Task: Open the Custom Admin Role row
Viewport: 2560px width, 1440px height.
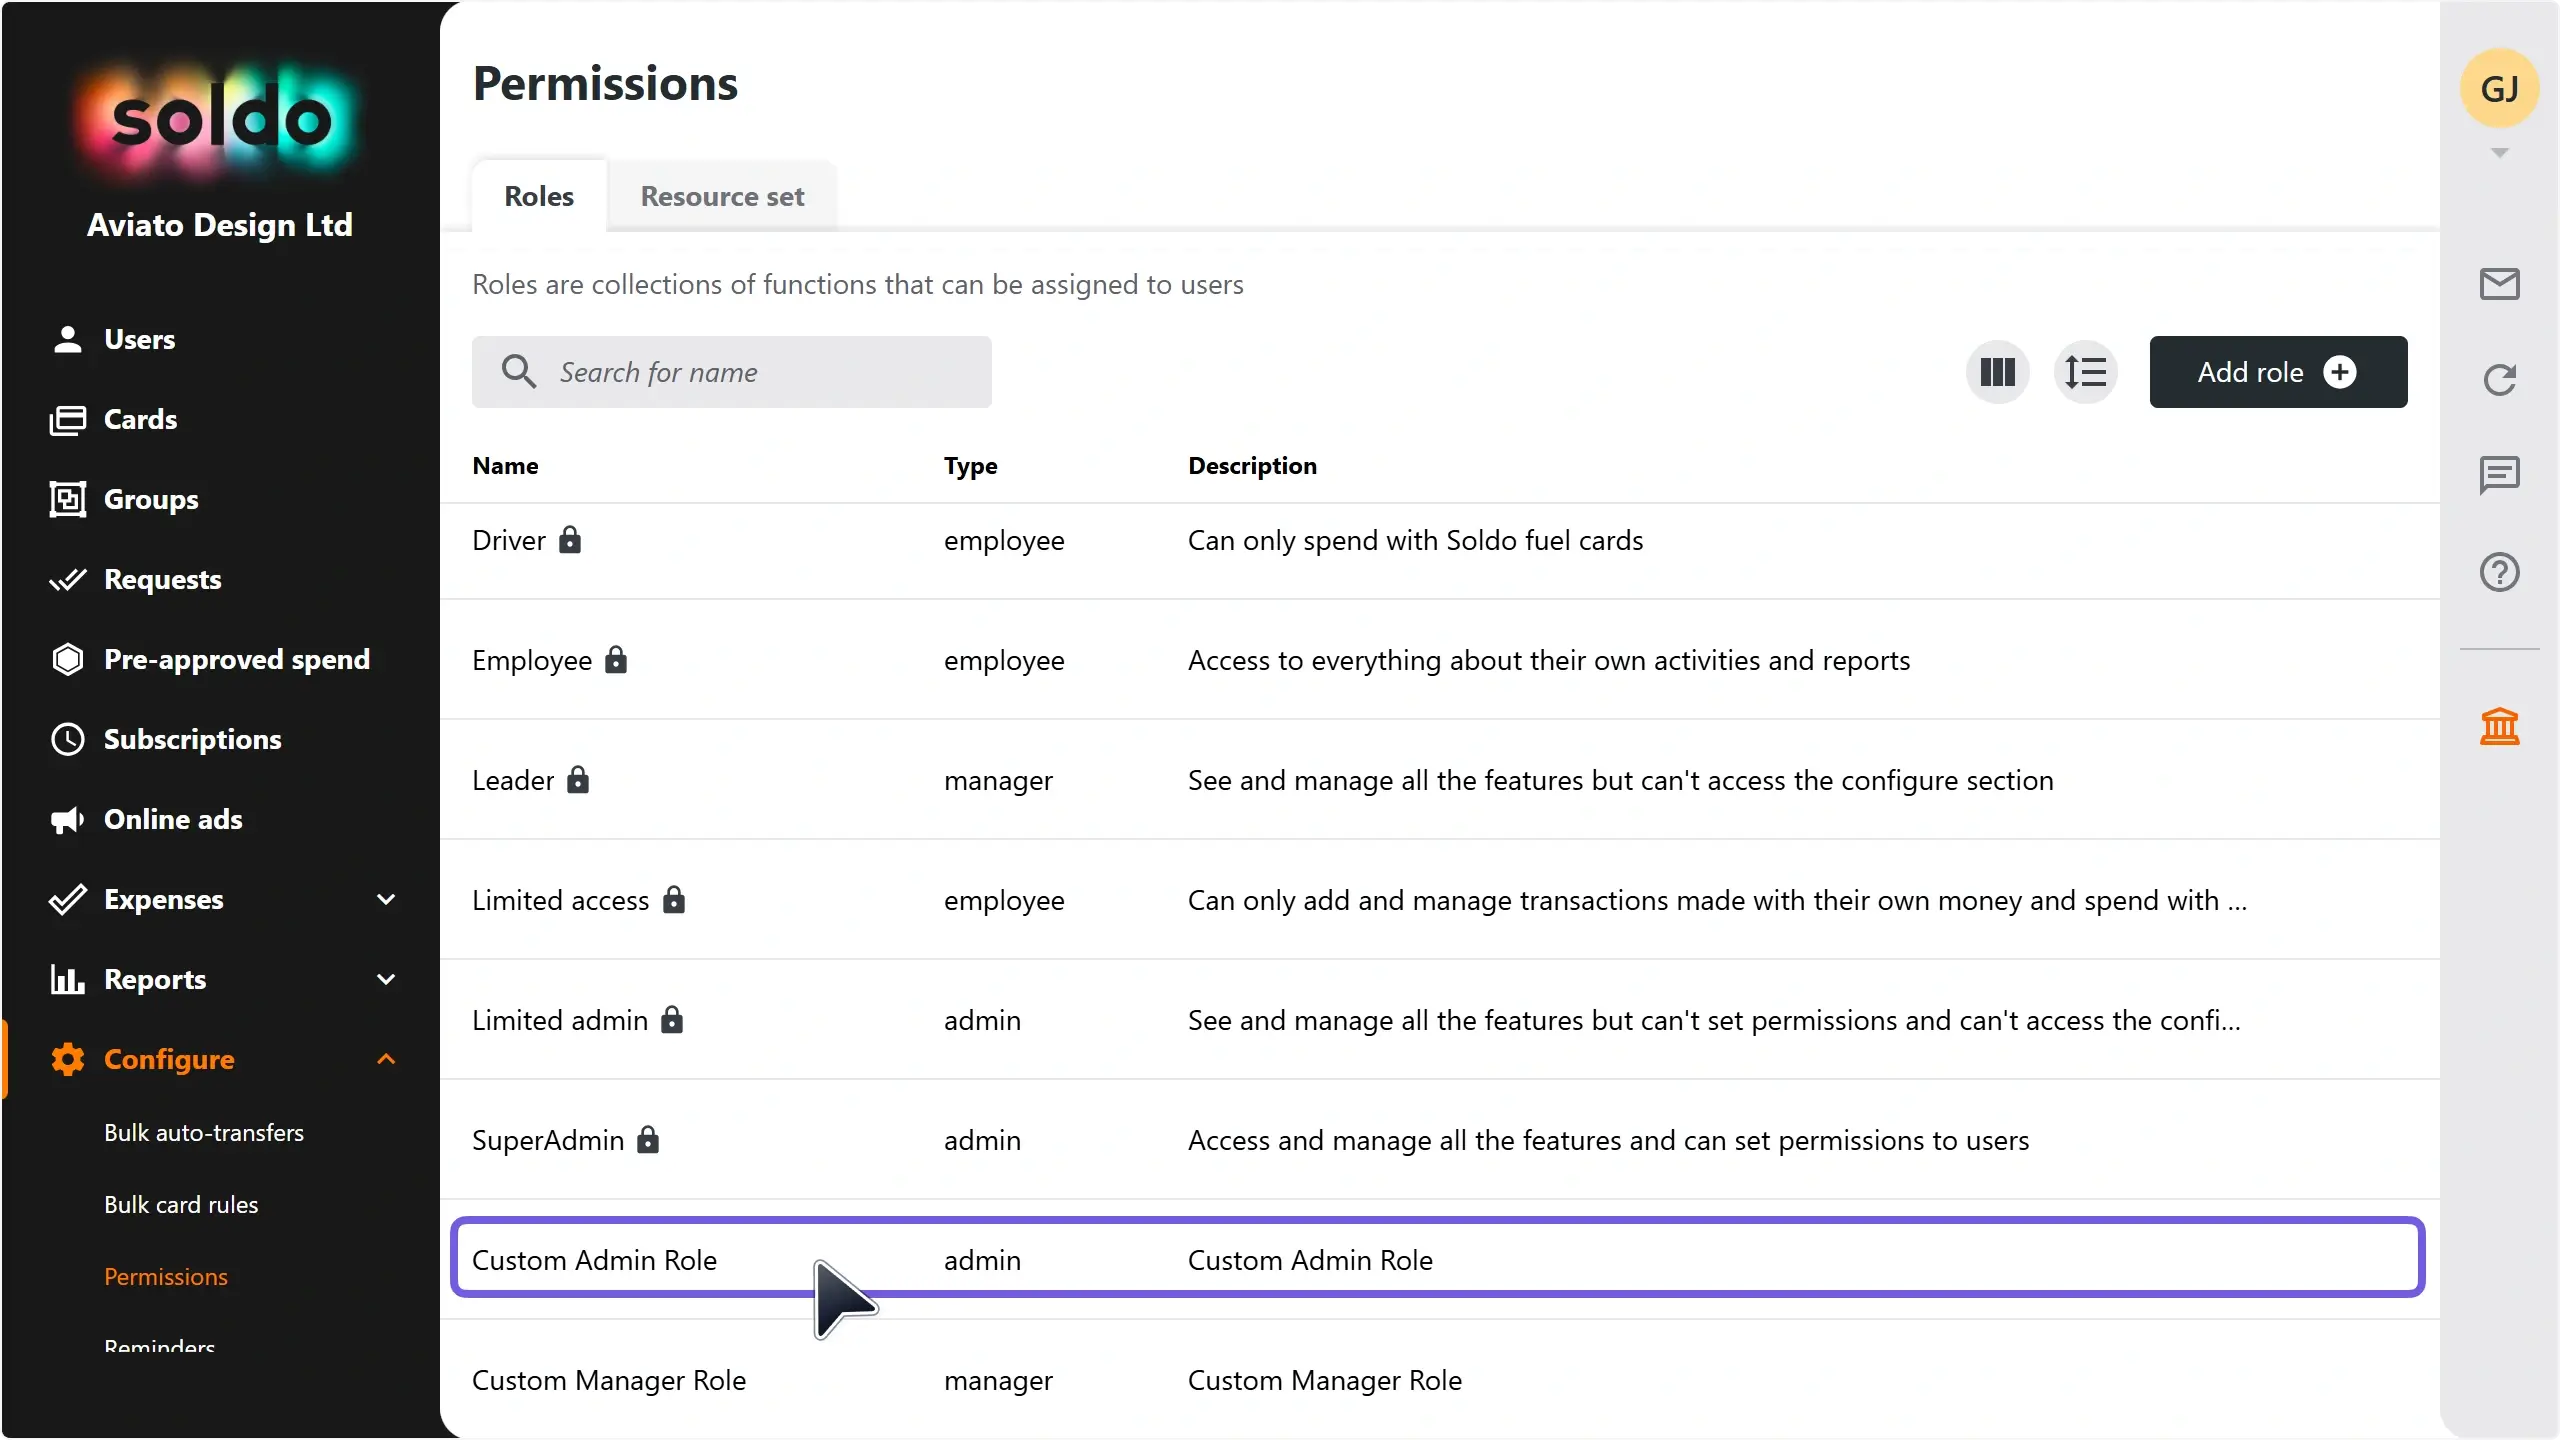Action: point(1438,1259)
